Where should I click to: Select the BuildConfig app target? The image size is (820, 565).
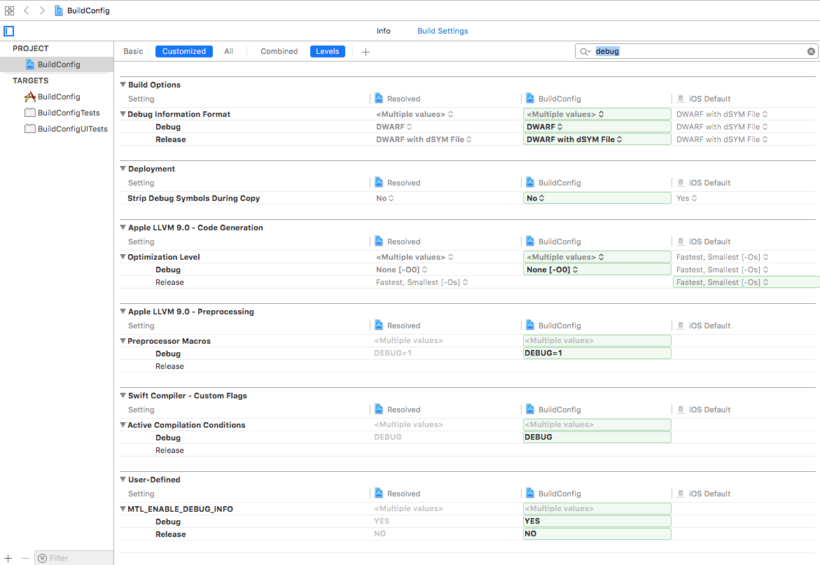[52, 97]
